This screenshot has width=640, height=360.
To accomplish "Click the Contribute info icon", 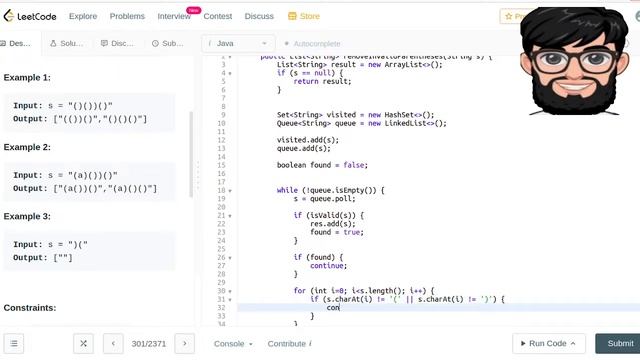I will [x=310, y=344].
